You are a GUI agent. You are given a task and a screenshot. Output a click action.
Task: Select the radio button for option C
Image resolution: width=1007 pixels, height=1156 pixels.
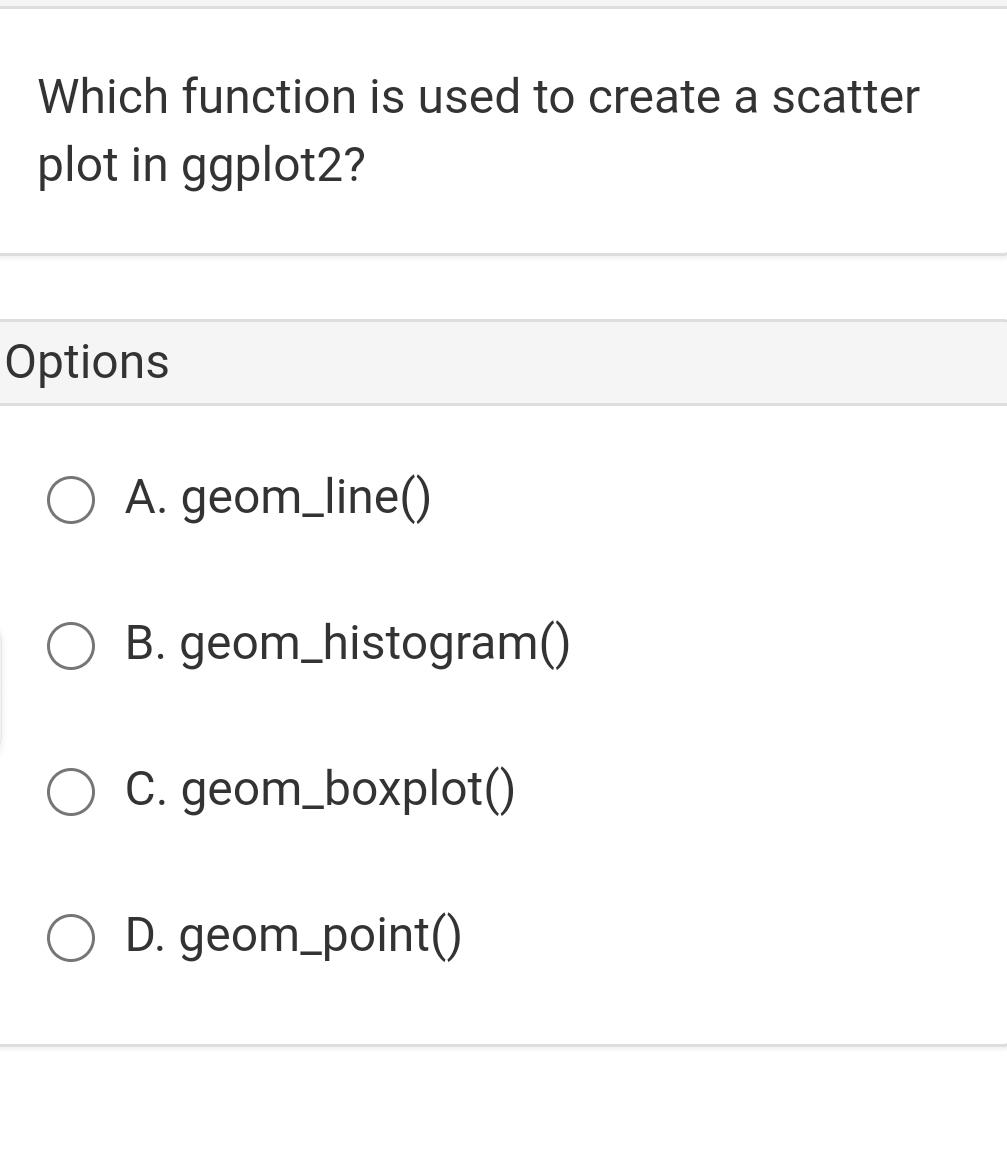70,791
